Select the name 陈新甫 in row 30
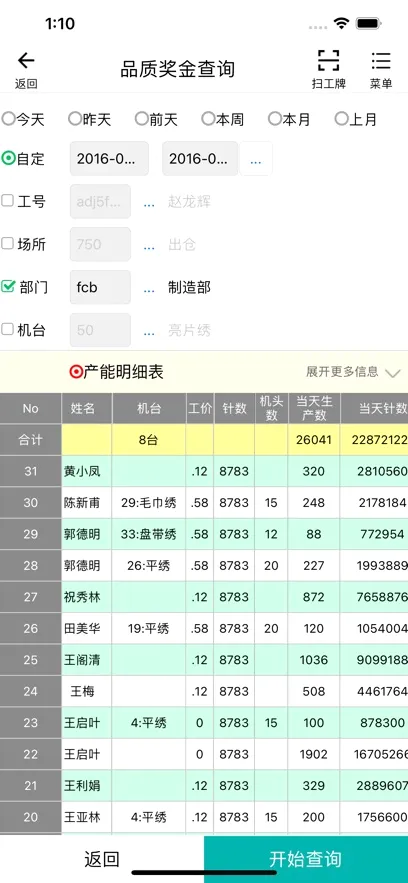Image resolution: width=408 pixels, height=883 pixels. (x=82, y=503)
